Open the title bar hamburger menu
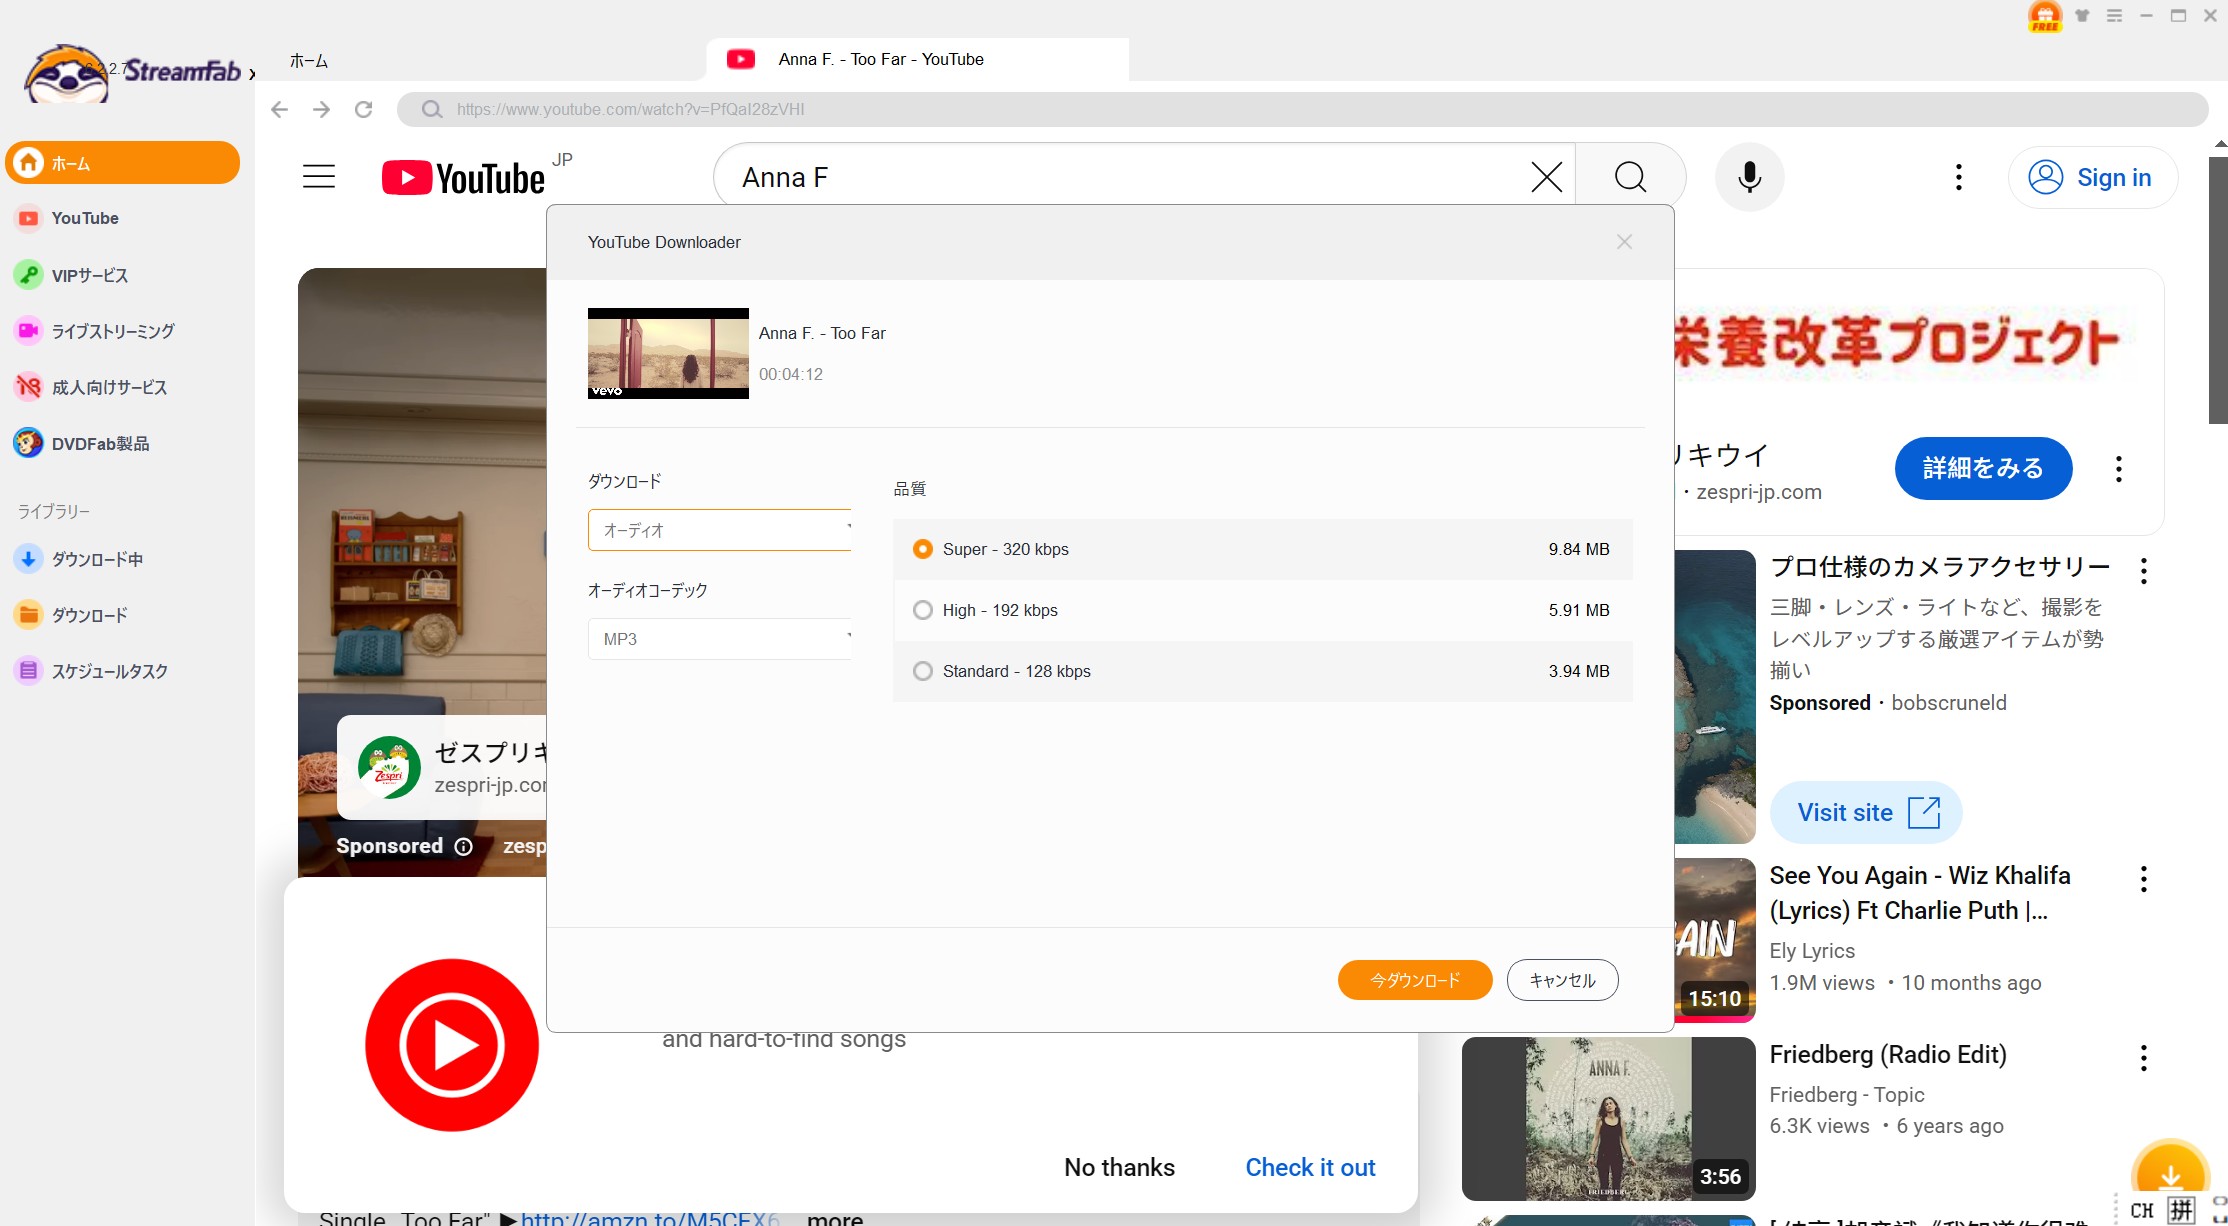Screen dimensions: 2228x1226 tap(2114, 16)
